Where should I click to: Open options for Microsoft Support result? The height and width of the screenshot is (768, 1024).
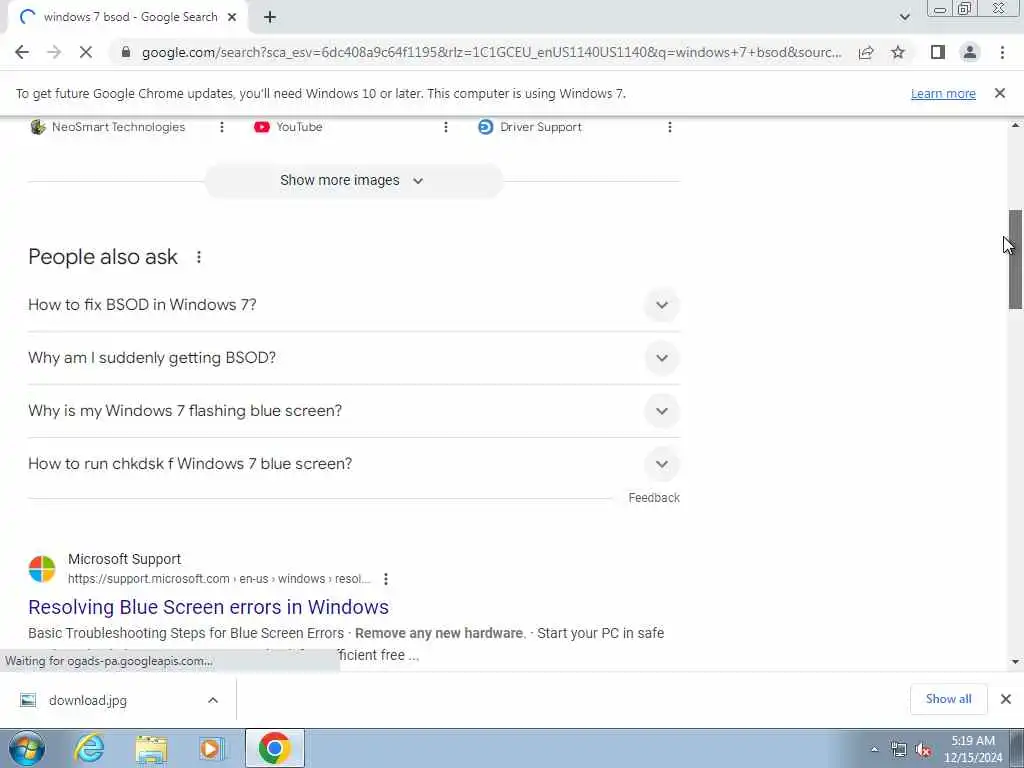386,579
